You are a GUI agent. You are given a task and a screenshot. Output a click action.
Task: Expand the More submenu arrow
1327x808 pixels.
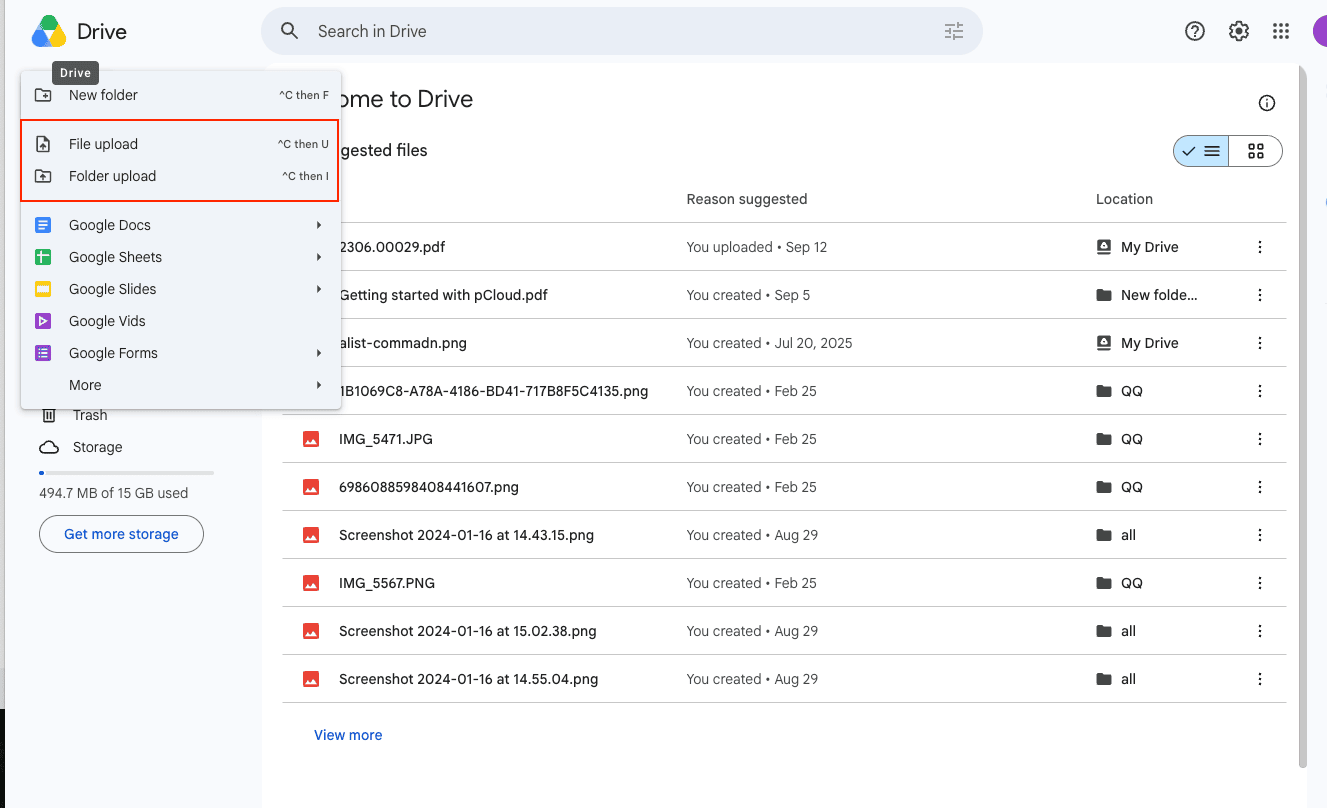point(319,385)
